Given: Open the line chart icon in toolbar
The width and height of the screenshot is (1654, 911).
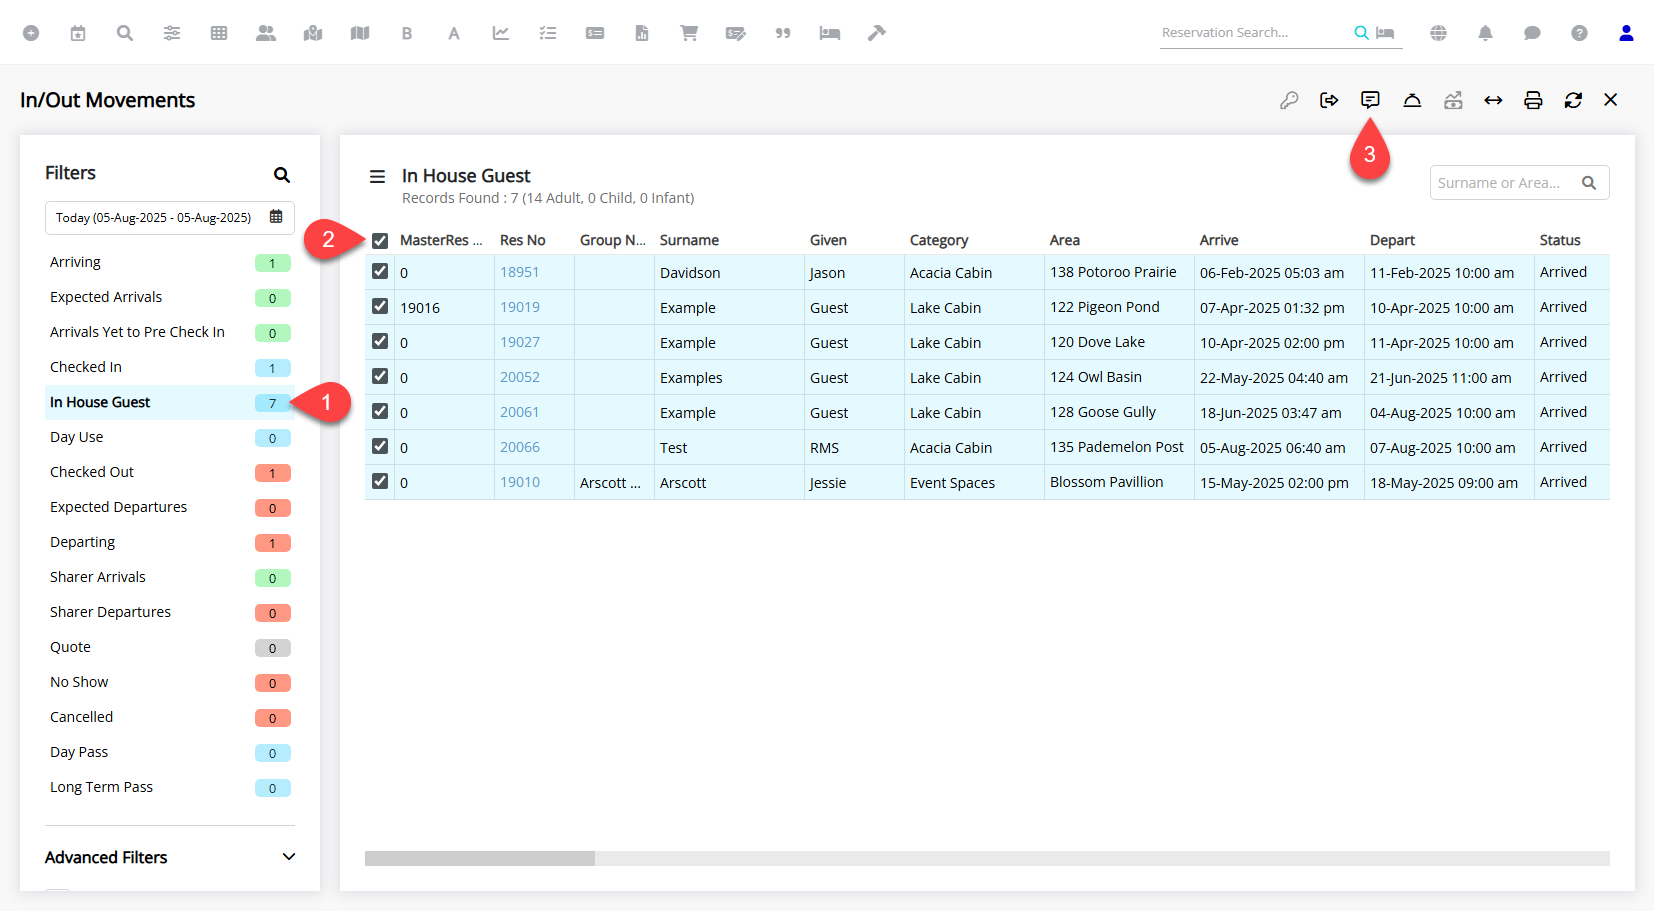Looking at the screenshot, I should 501,33.
